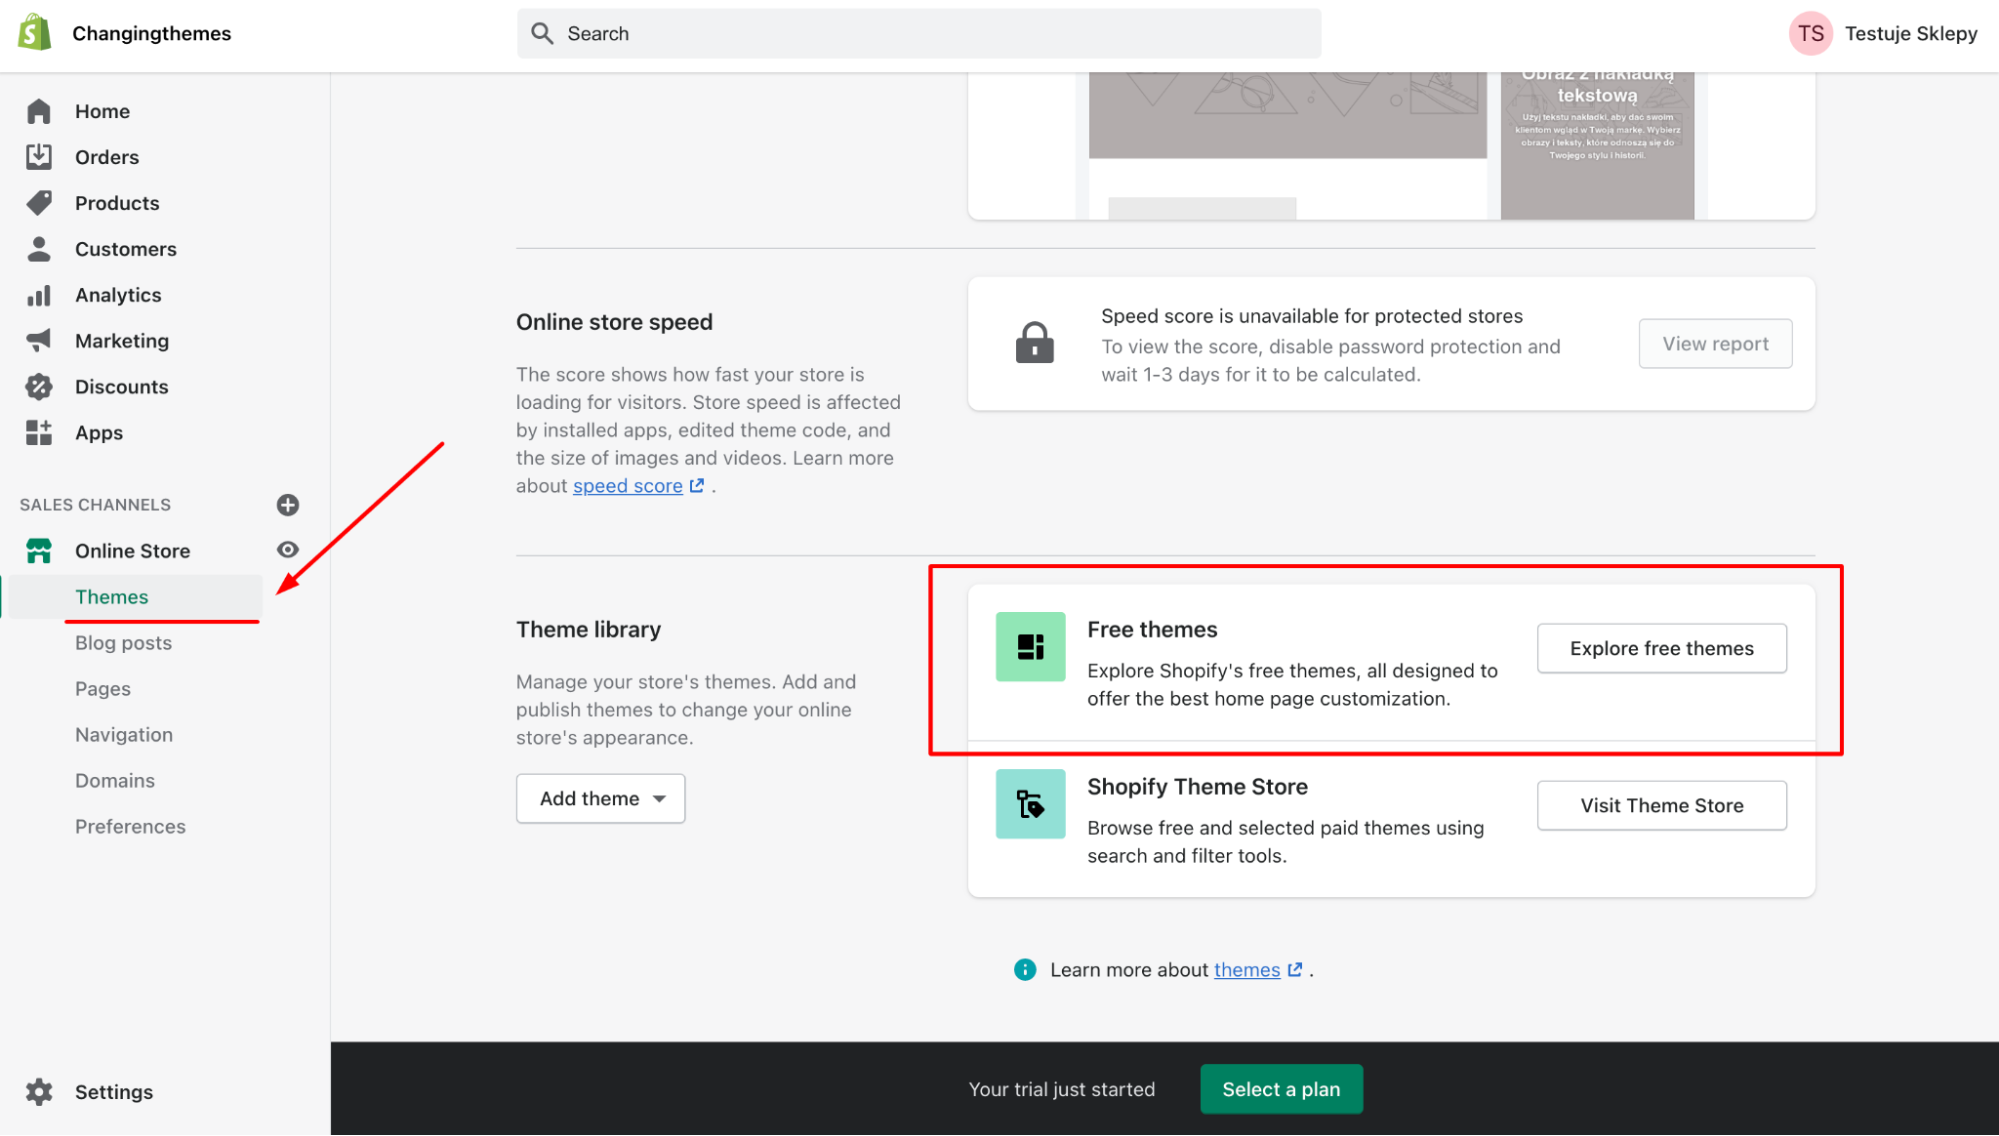Viewport: 1999px width, 1136px height.
Task: Click the Settings gear icon
Action: coord(38,1091)
